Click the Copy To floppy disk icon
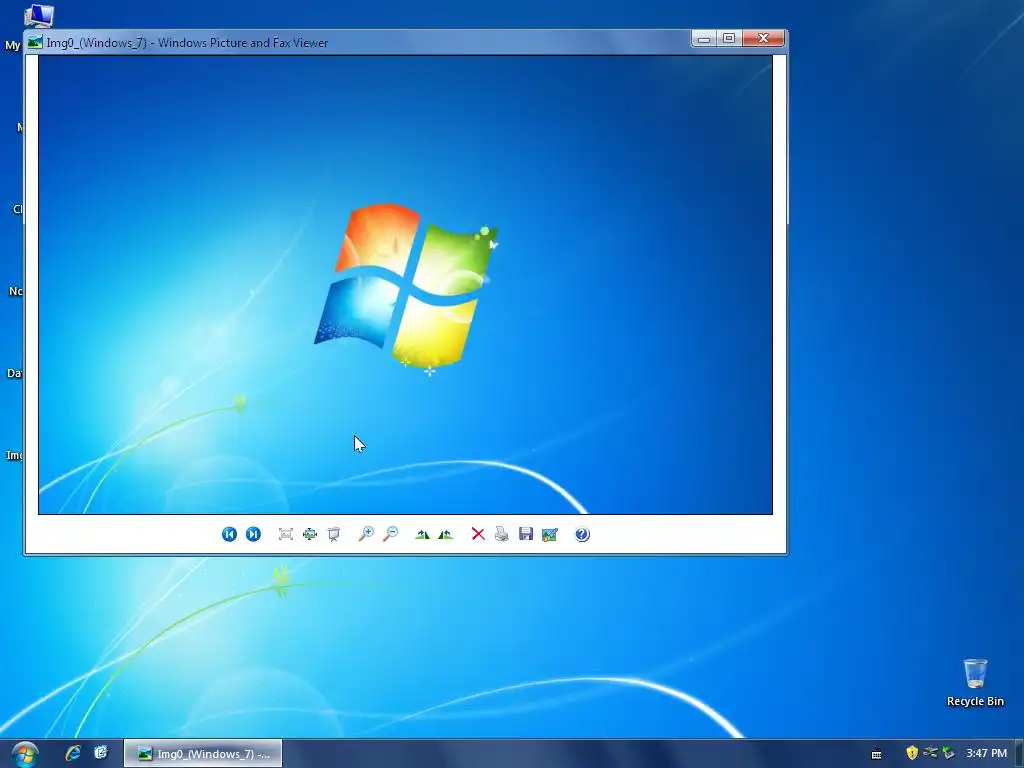 [526, 534]
